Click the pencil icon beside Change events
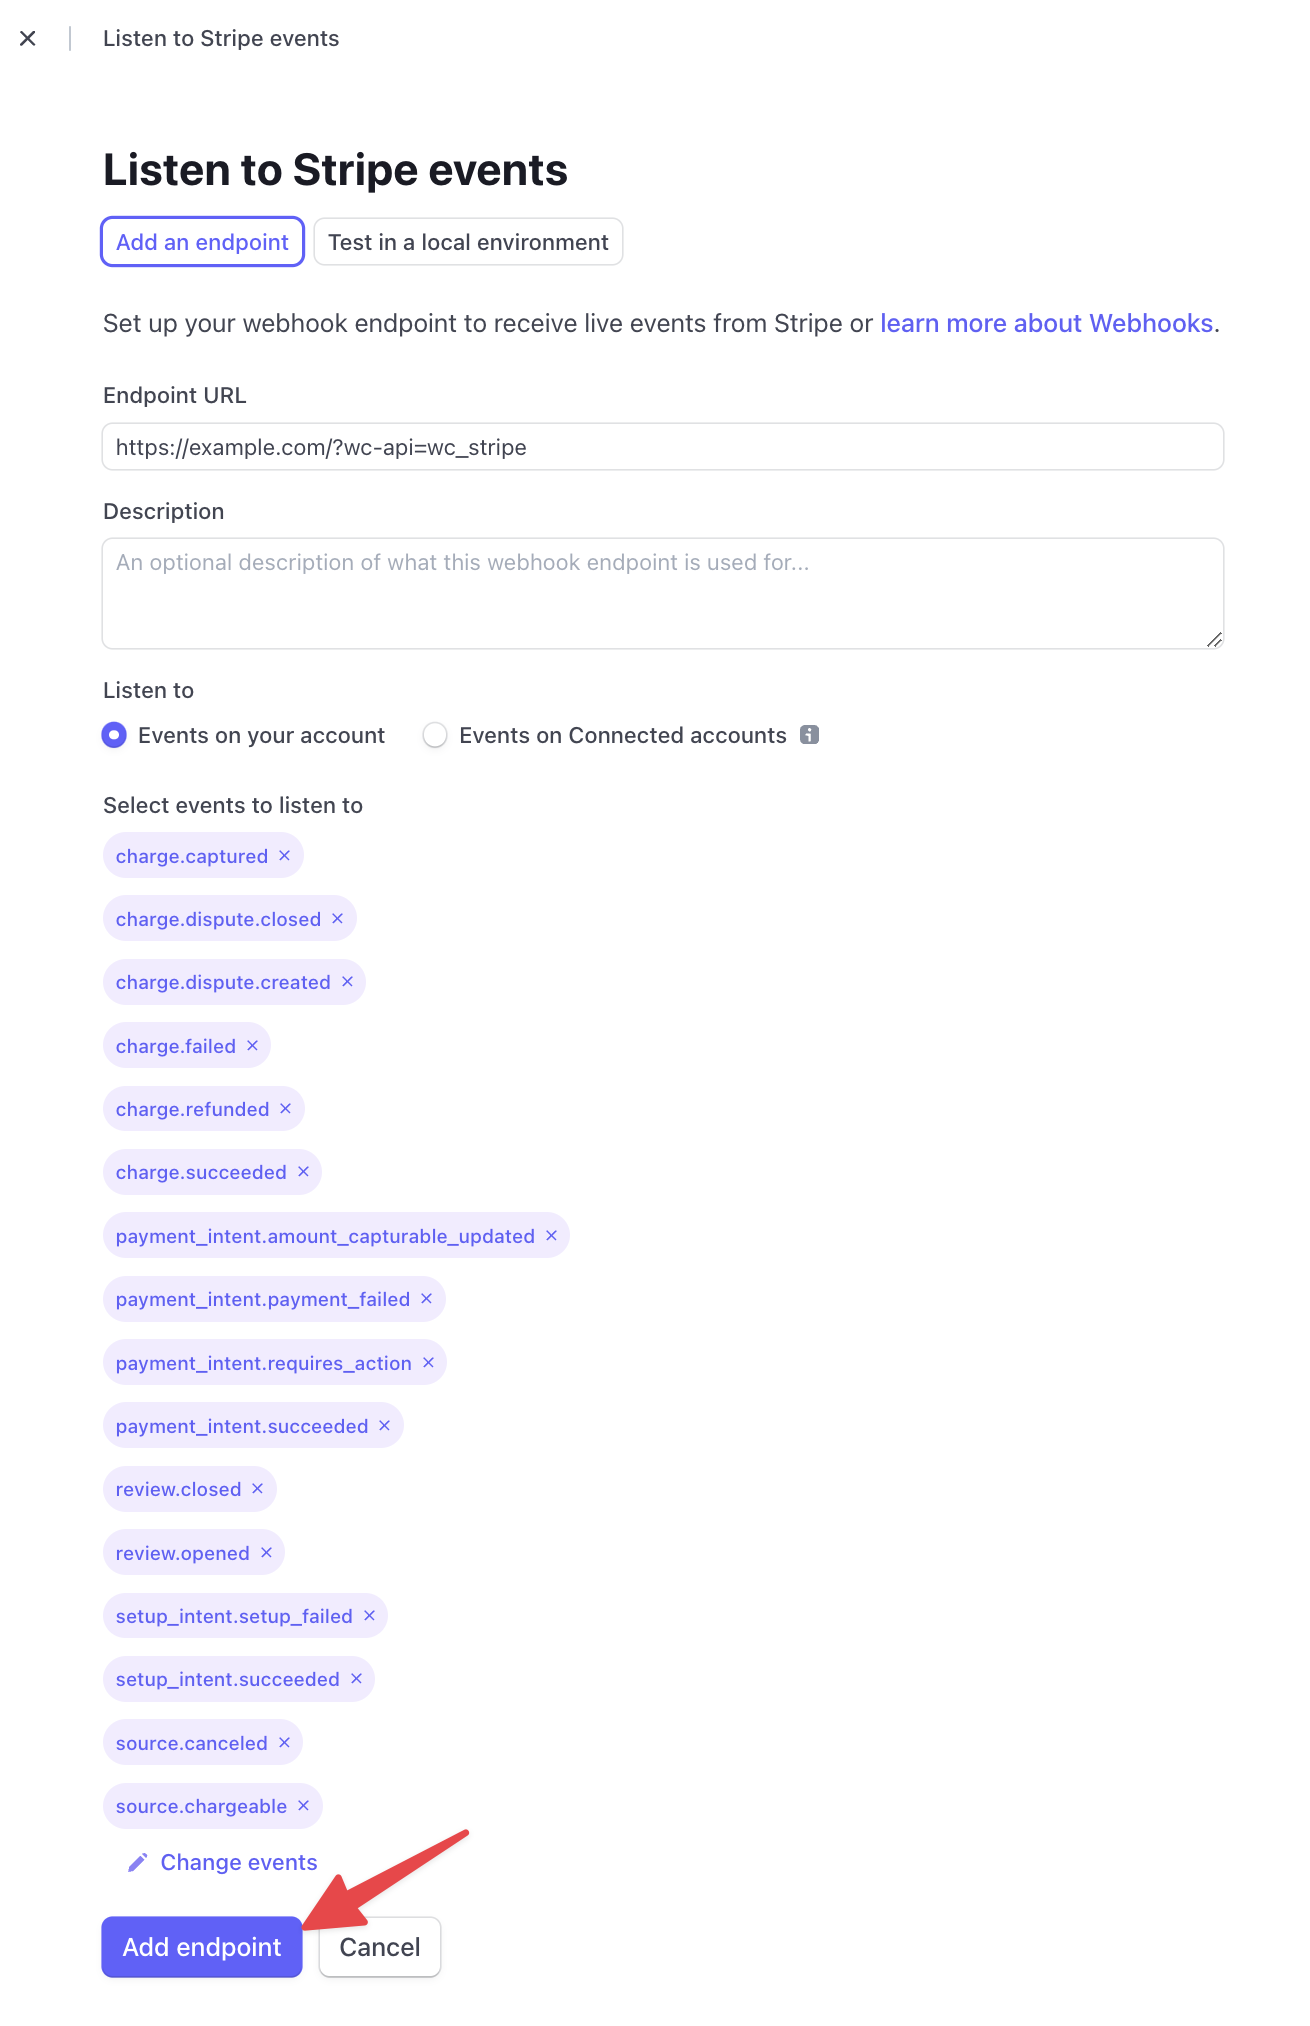Viewport: 1310px width, 2026px height. pyautogui.click(x=138, y=1862)
